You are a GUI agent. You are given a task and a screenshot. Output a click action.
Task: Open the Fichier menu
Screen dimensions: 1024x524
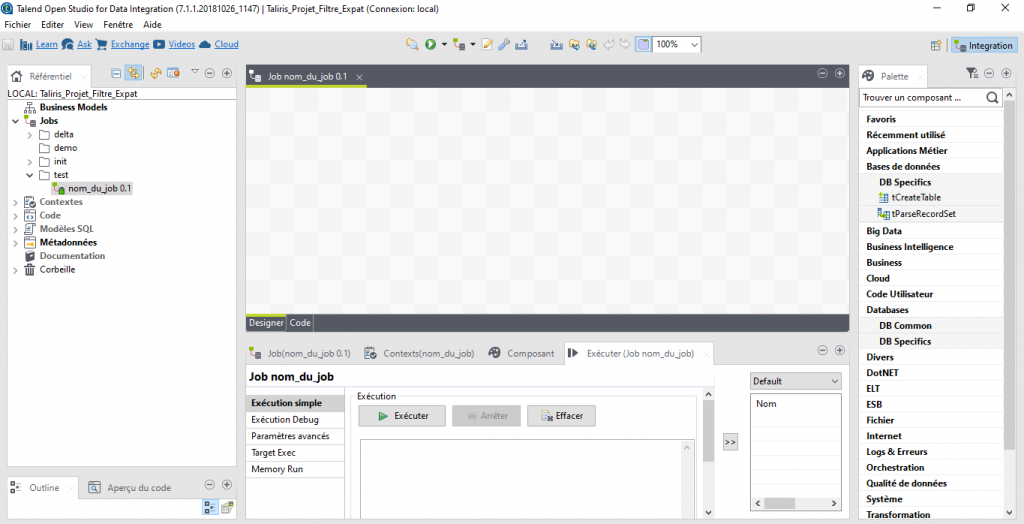point(18,25)
